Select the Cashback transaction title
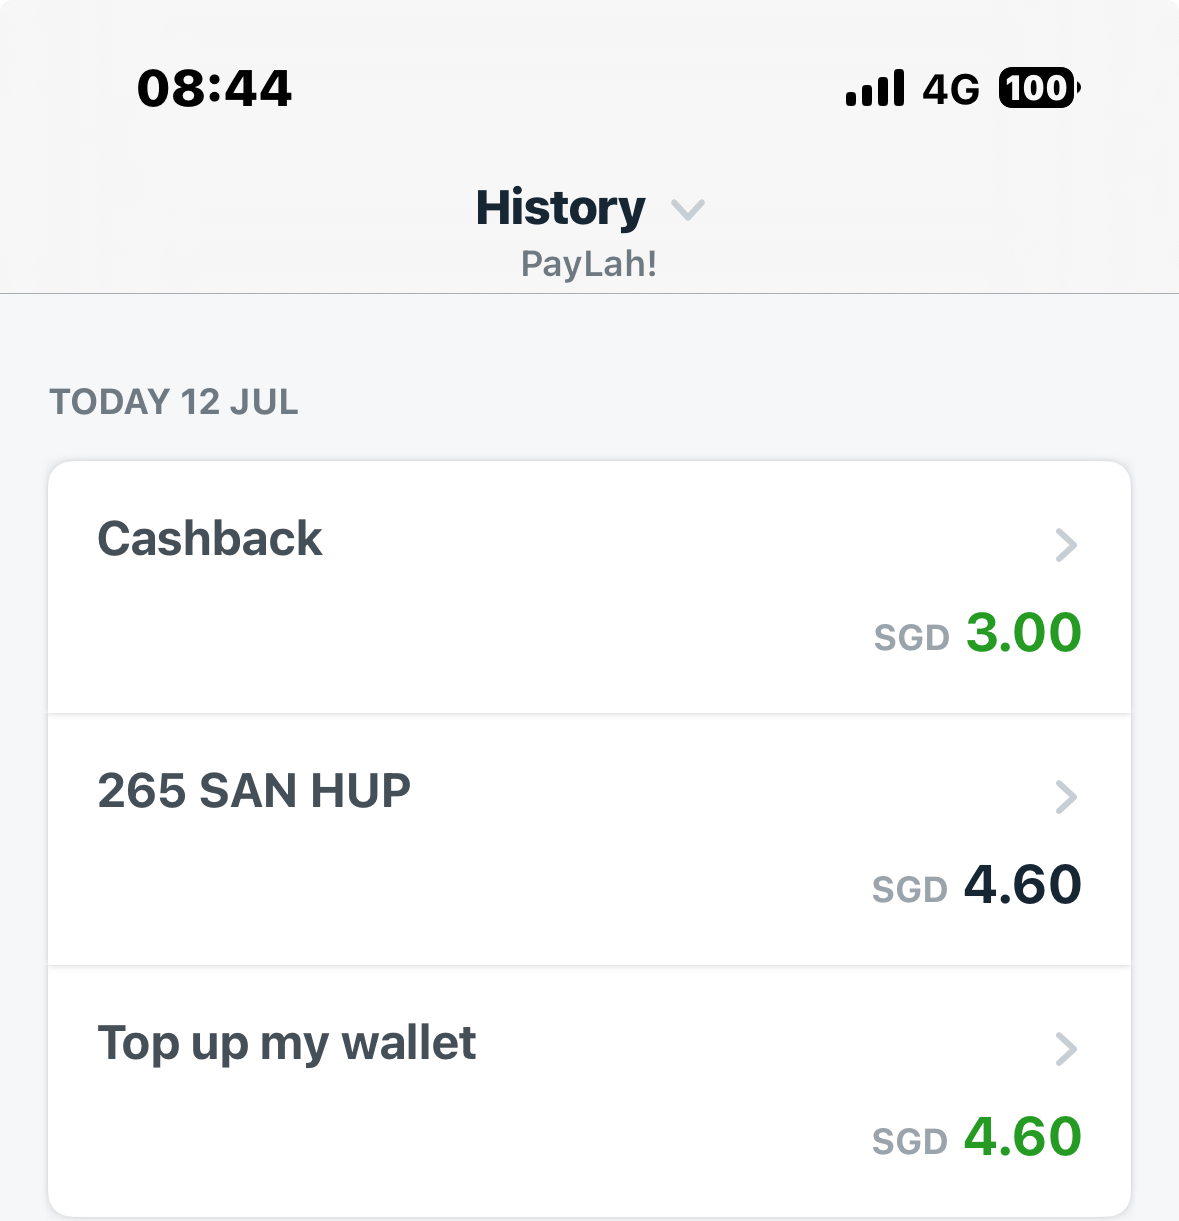 coord(209,539)
